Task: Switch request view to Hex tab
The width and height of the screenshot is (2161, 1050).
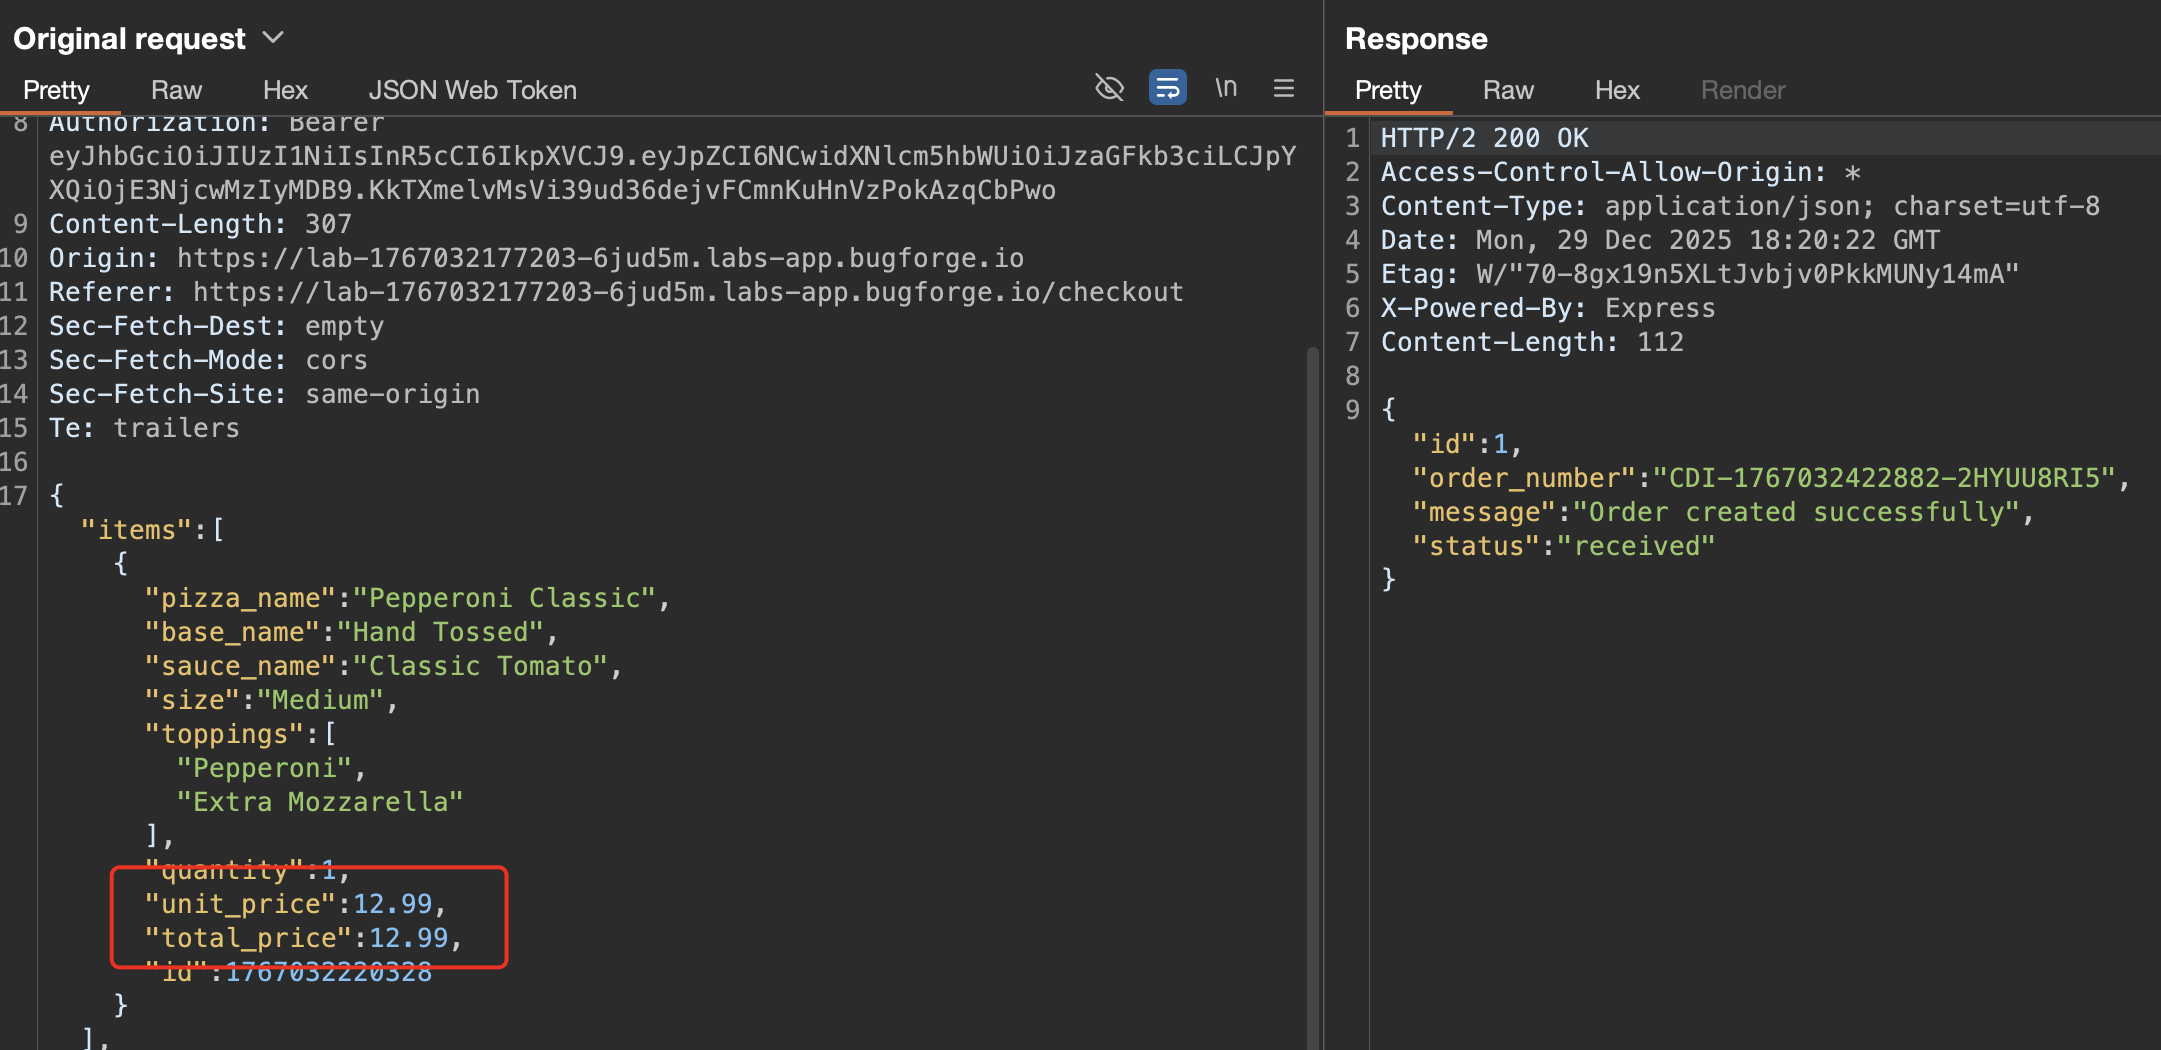Action: pos(285,90)
